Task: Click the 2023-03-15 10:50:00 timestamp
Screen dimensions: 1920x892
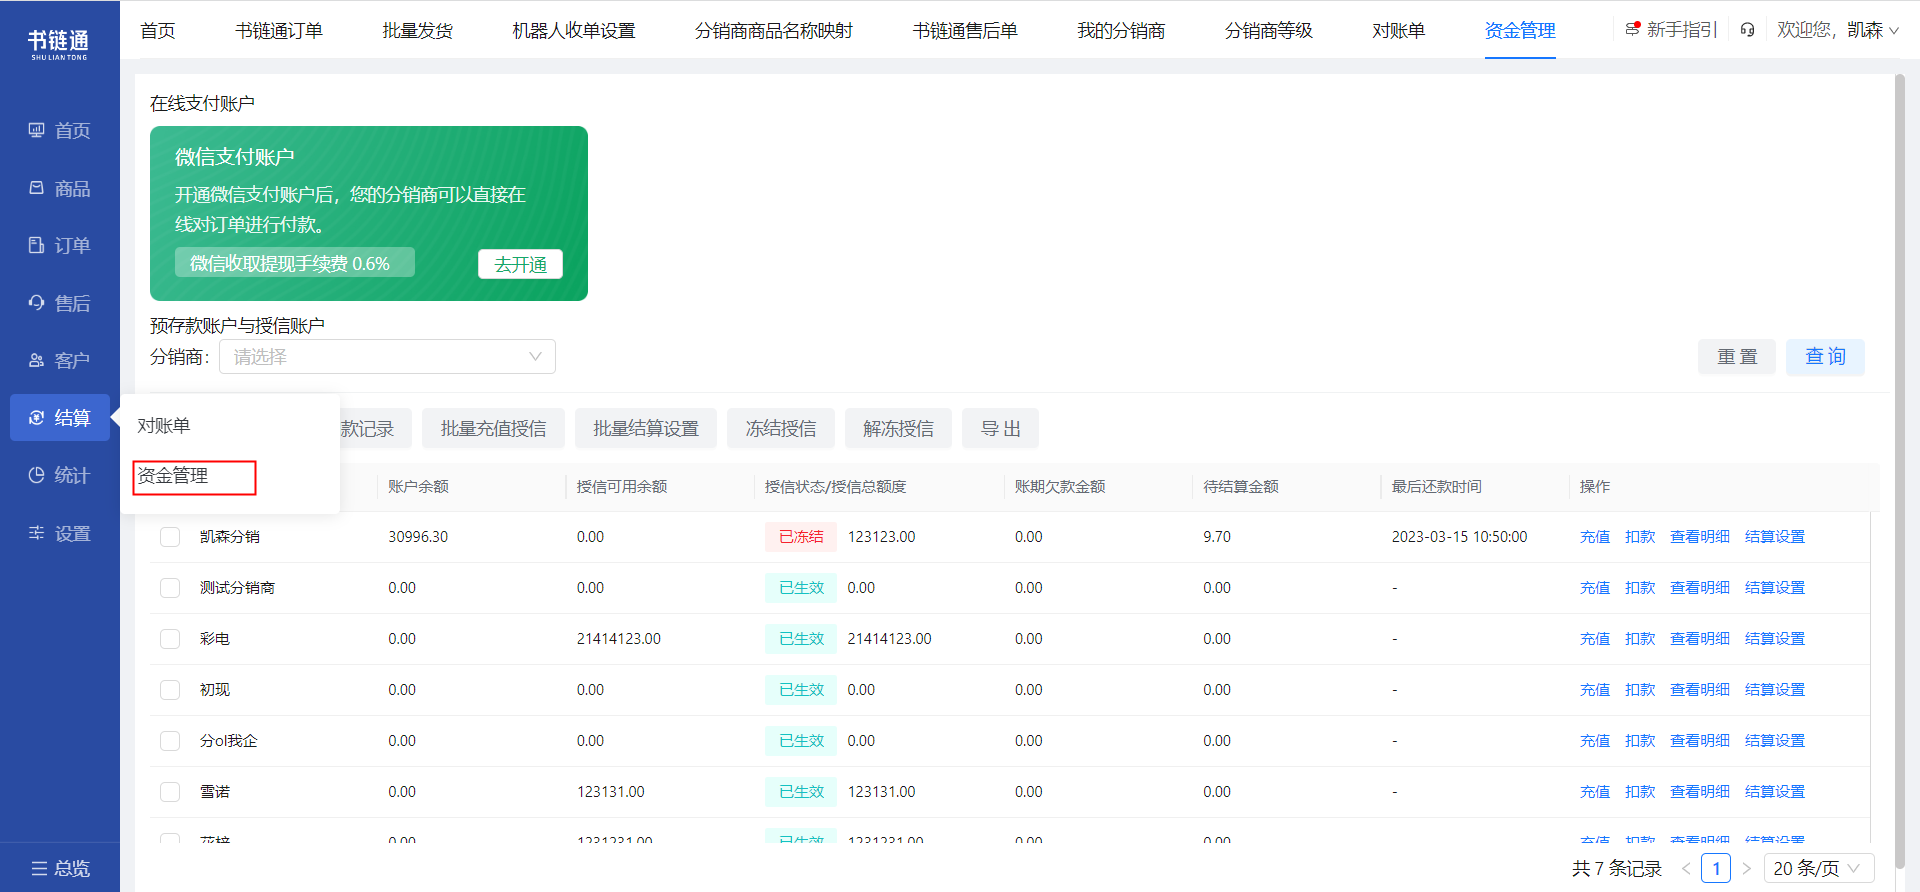Action: (x=1459, y=537)
